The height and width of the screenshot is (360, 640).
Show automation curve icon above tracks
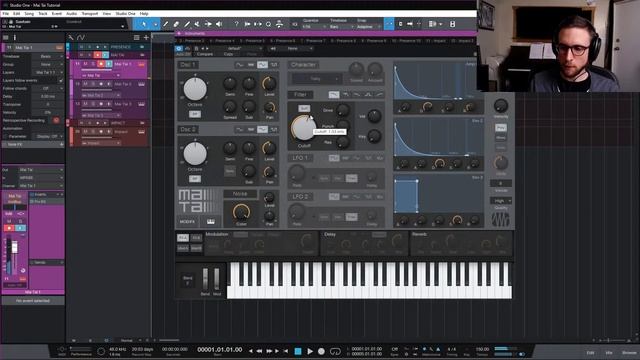click(81, 38)
